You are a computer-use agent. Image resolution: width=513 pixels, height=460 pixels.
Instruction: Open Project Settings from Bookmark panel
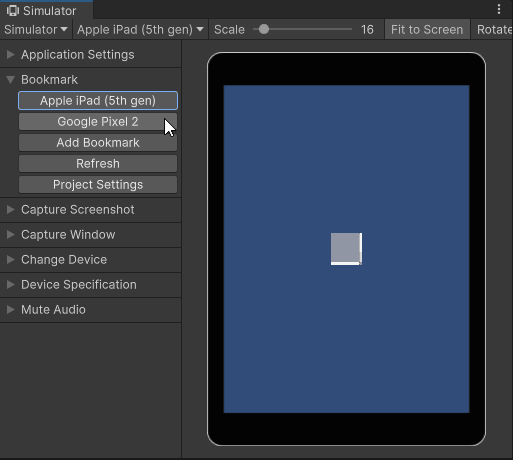click(x=98, y=185)
